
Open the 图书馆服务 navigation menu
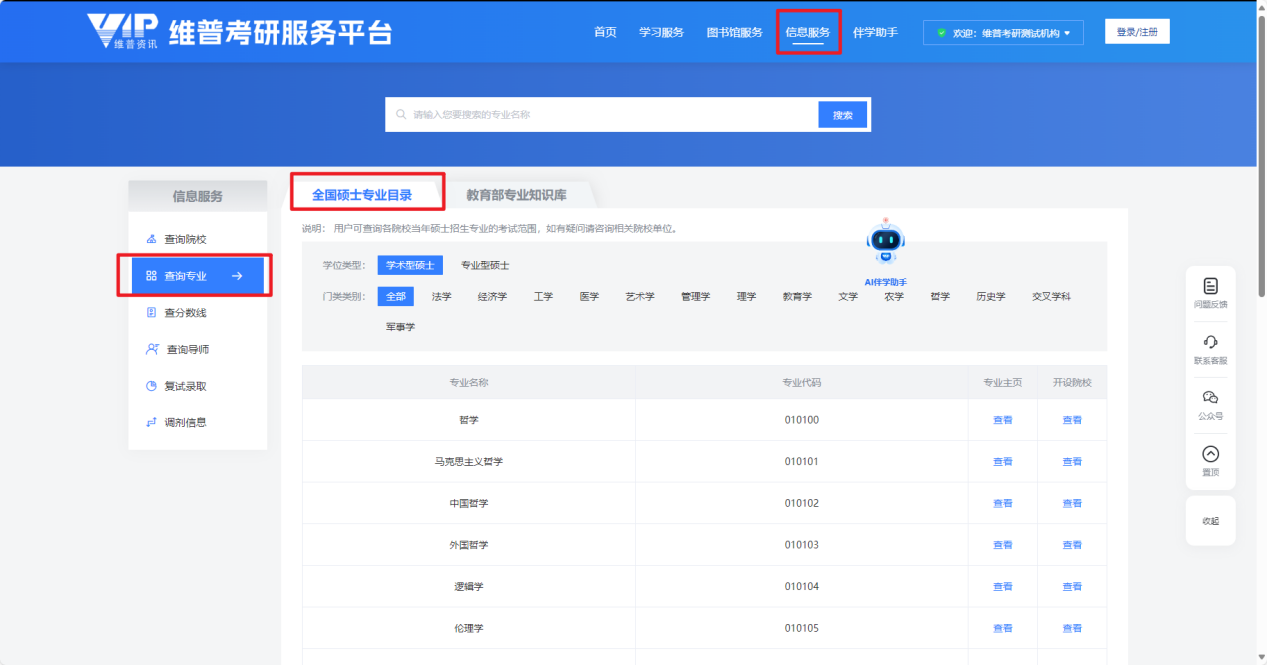[734, 32]
